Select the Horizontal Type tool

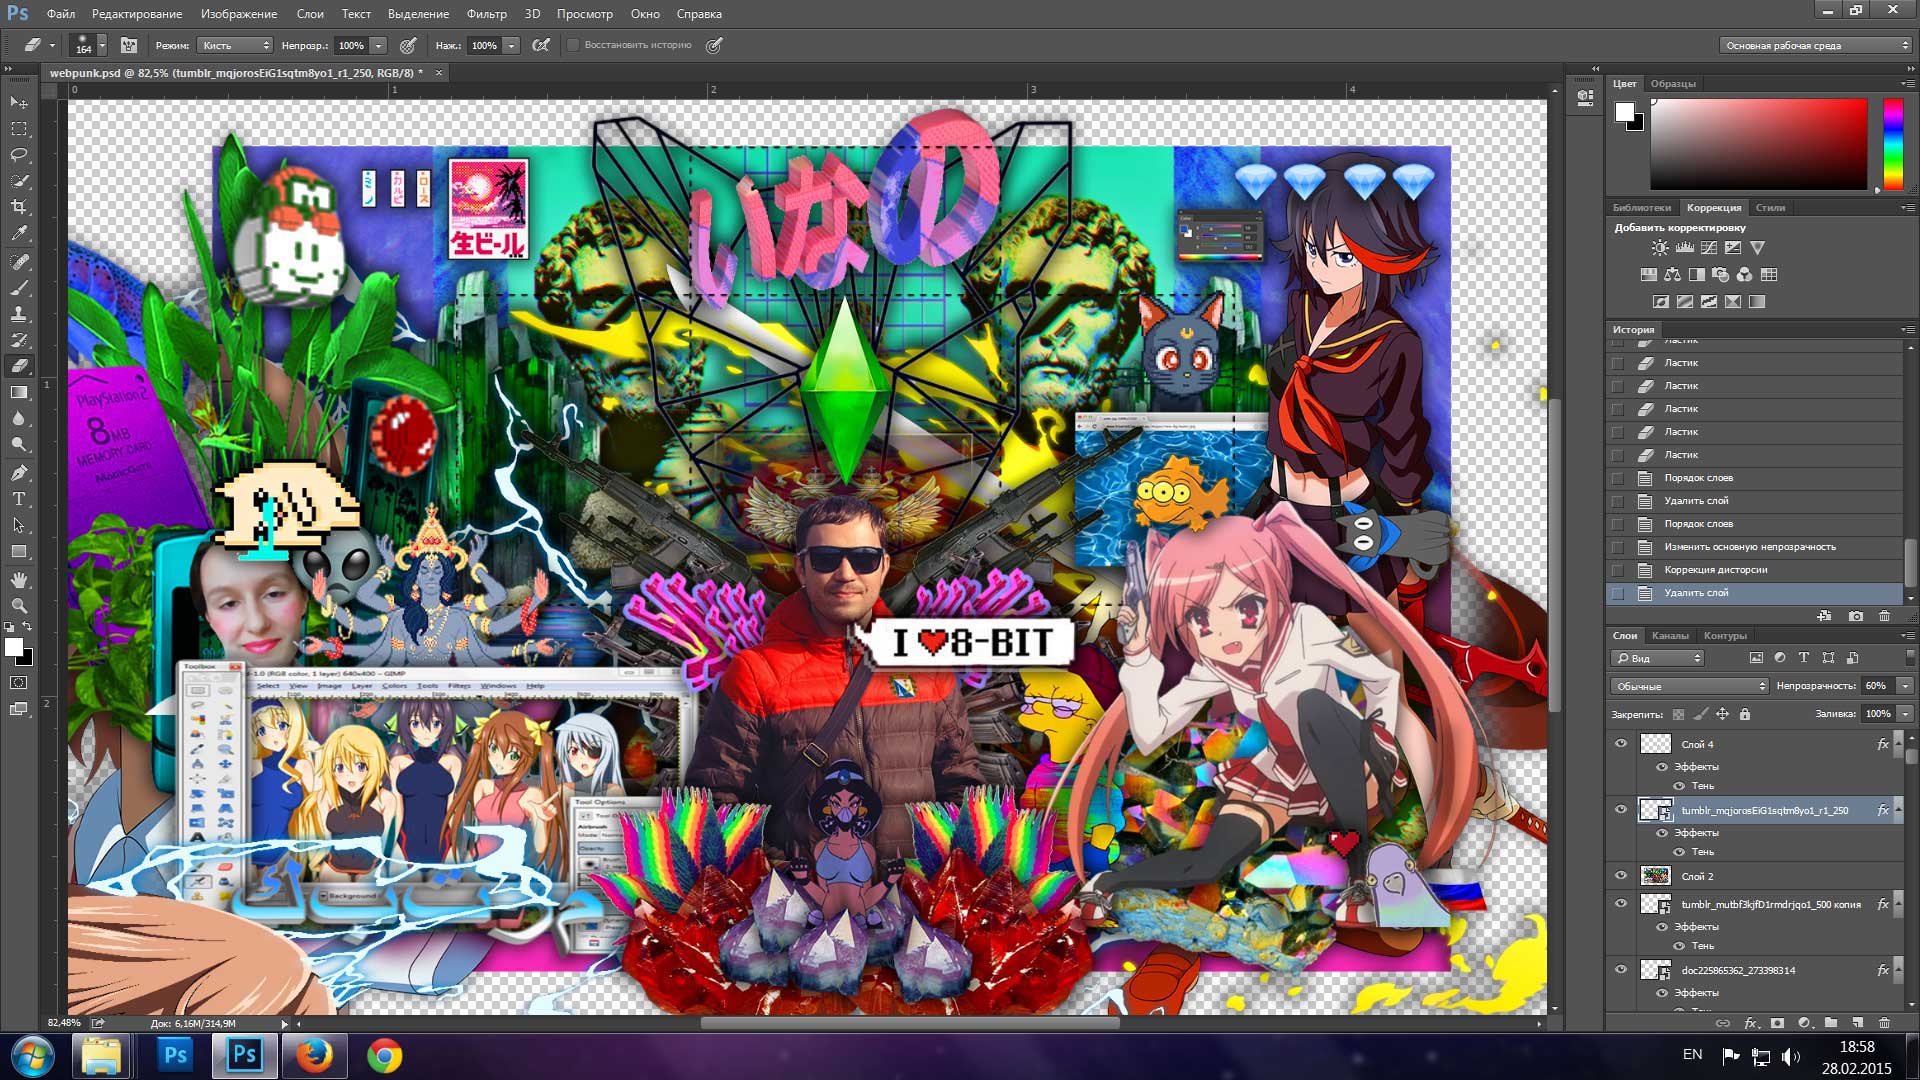pos(19,498)
